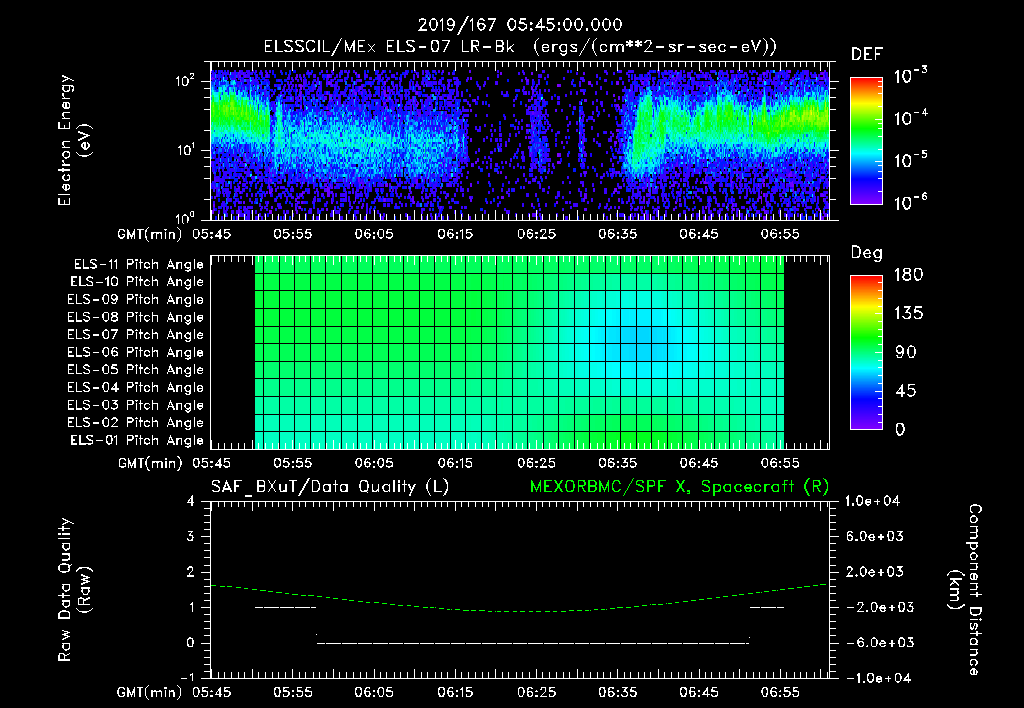
Task: Click the white data quality line at value 0
Action: click(532, 643)
